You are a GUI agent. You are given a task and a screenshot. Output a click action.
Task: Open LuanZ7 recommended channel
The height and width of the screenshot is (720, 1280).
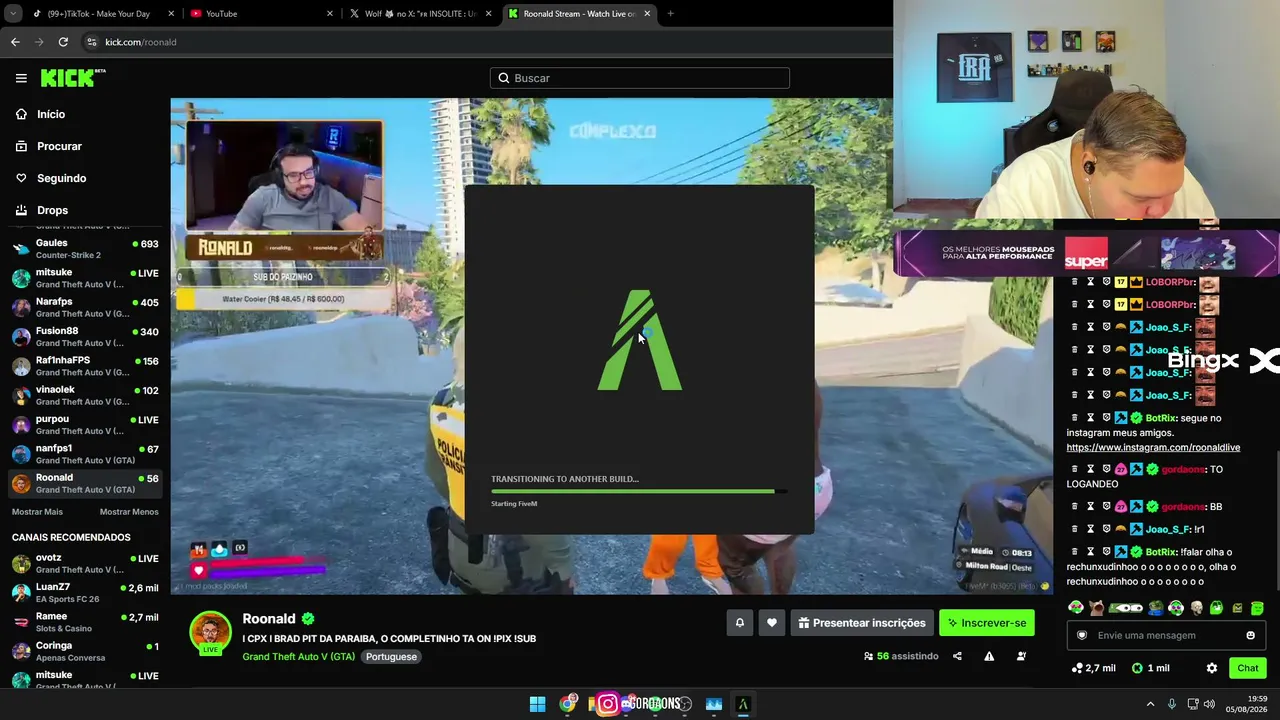[x=85, y=592]
